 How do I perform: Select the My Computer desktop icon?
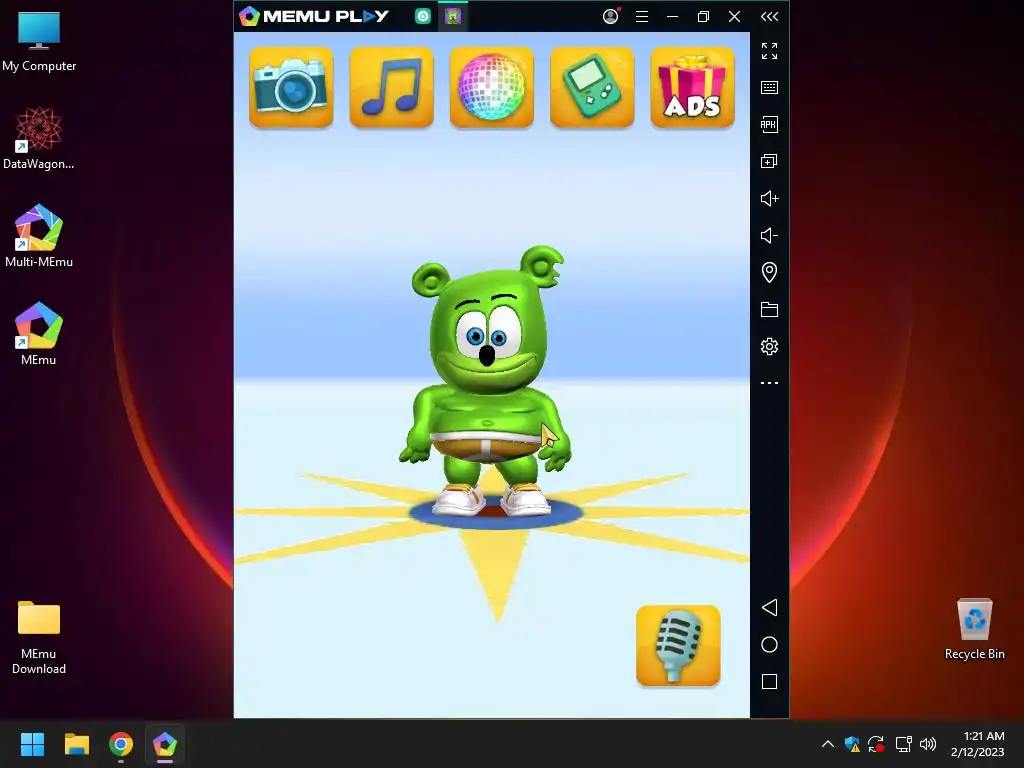coord(39,42)
